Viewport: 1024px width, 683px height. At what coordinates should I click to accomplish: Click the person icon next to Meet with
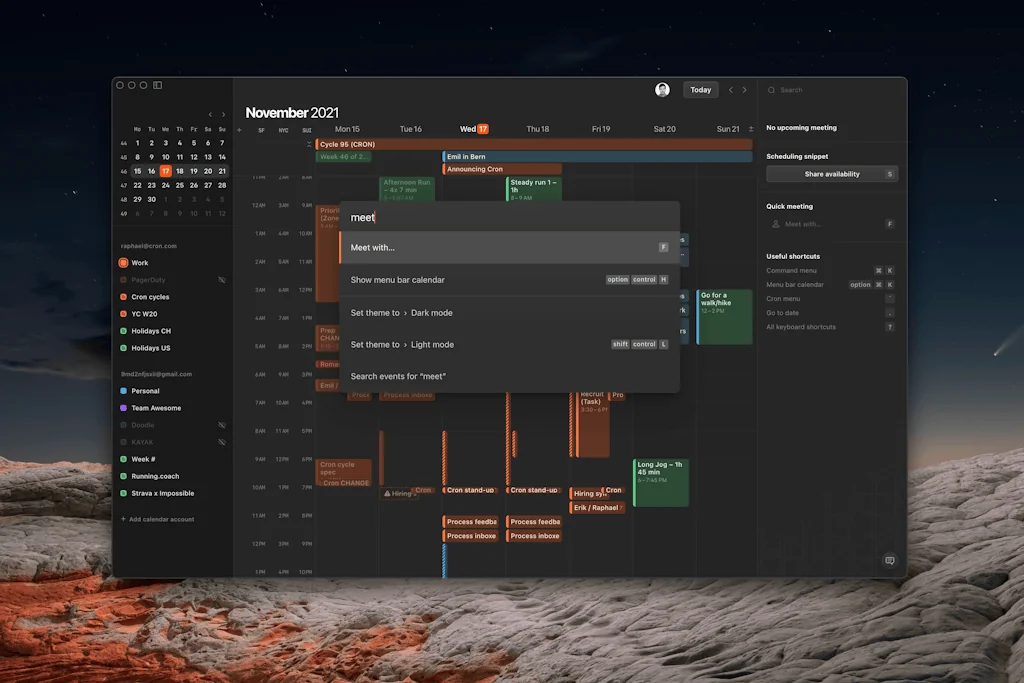(776, 224)
